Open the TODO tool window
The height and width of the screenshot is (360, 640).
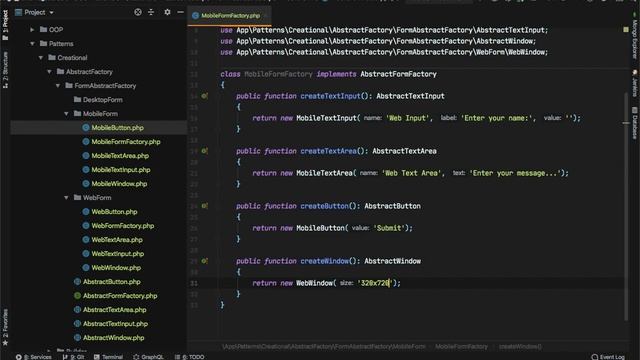[190, 357]
